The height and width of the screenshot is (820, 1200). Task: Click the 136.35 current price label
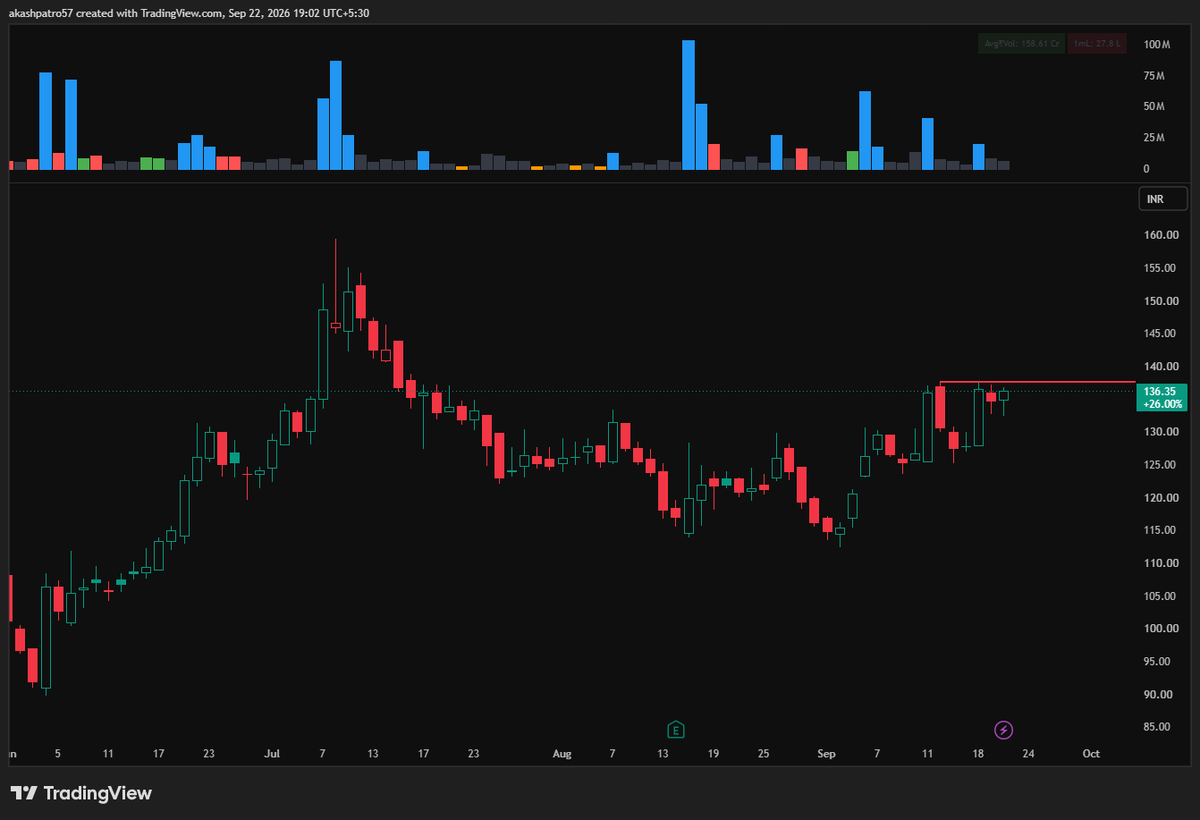1162,391
